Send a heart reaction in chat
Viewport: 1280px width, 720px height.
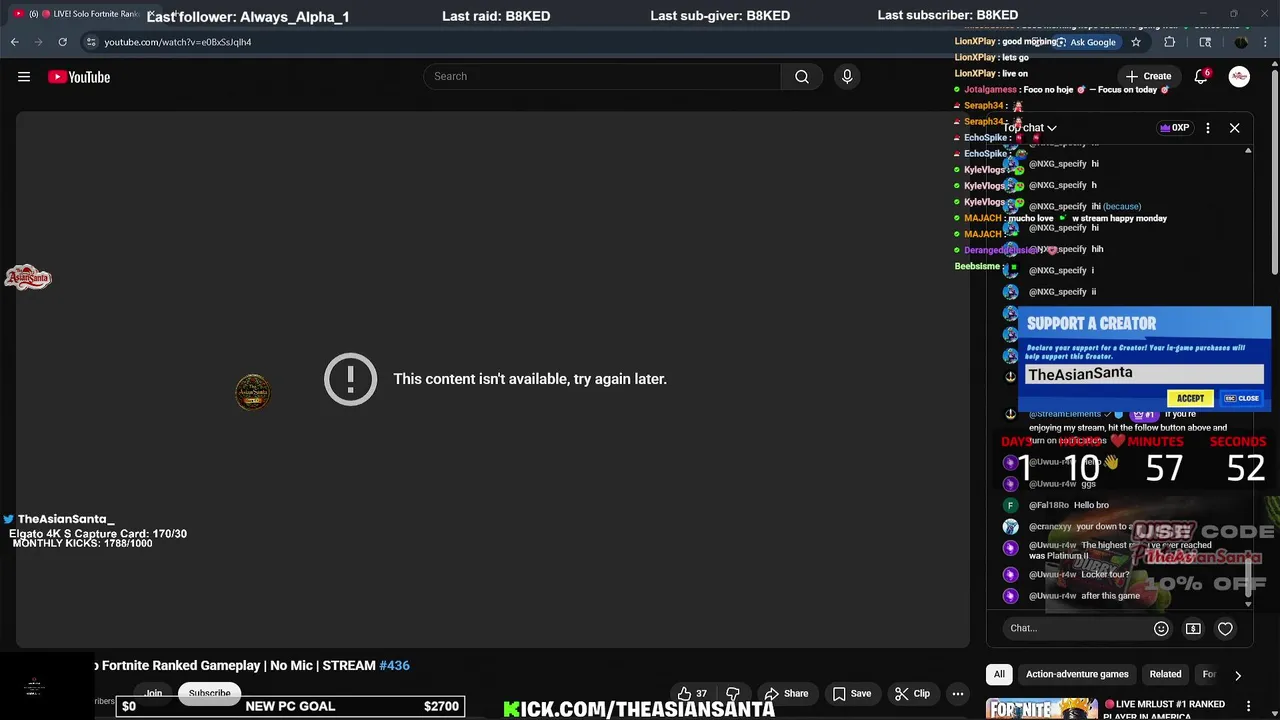point(1225,629)
